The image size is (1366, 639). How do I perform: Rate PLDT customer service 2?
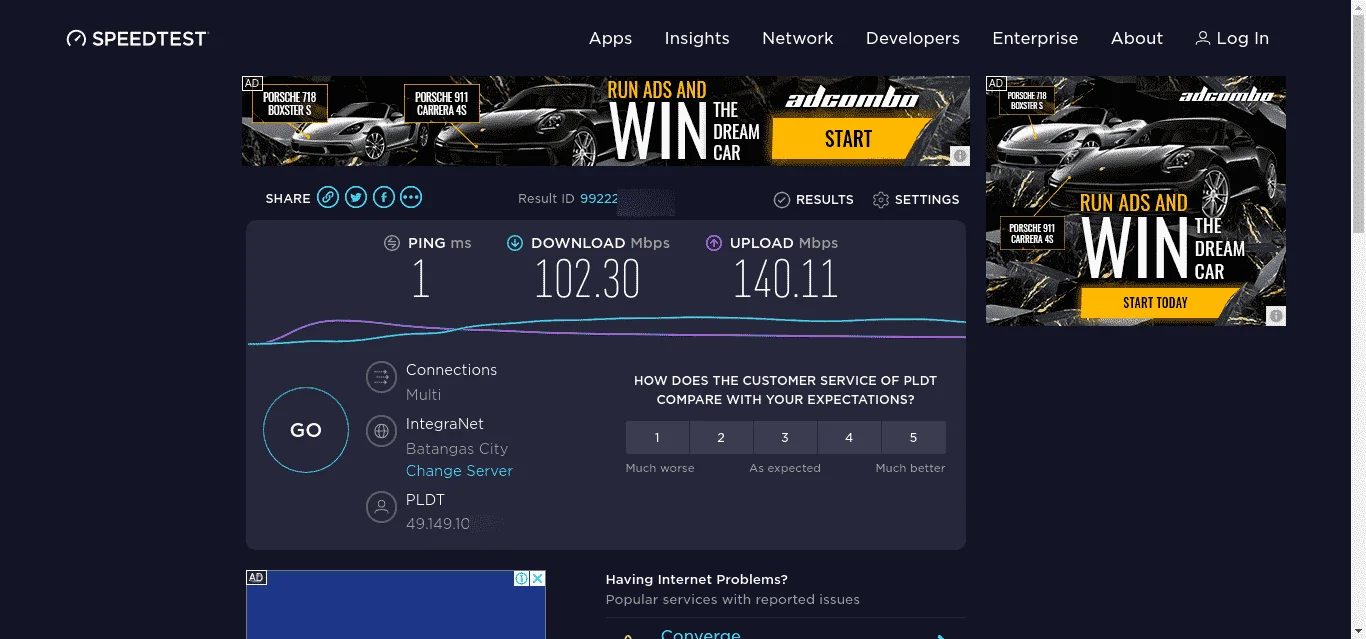pyautogui.click(x=721, y=438)
